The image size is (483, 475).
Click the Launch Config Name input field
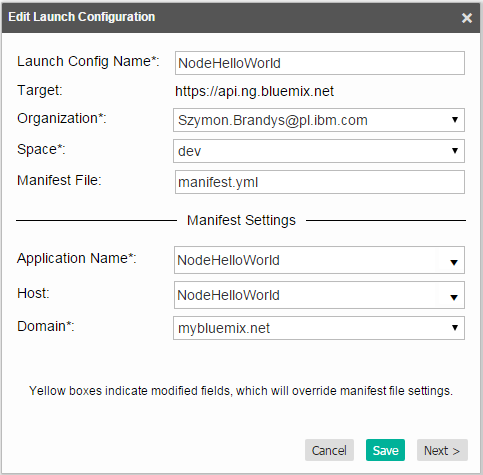point(320,63)
